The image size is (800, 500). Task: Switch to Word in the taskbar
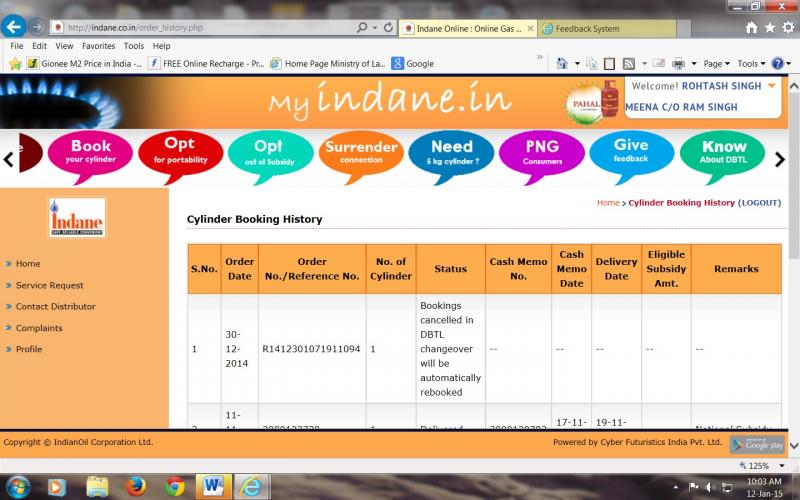[213, 487]
